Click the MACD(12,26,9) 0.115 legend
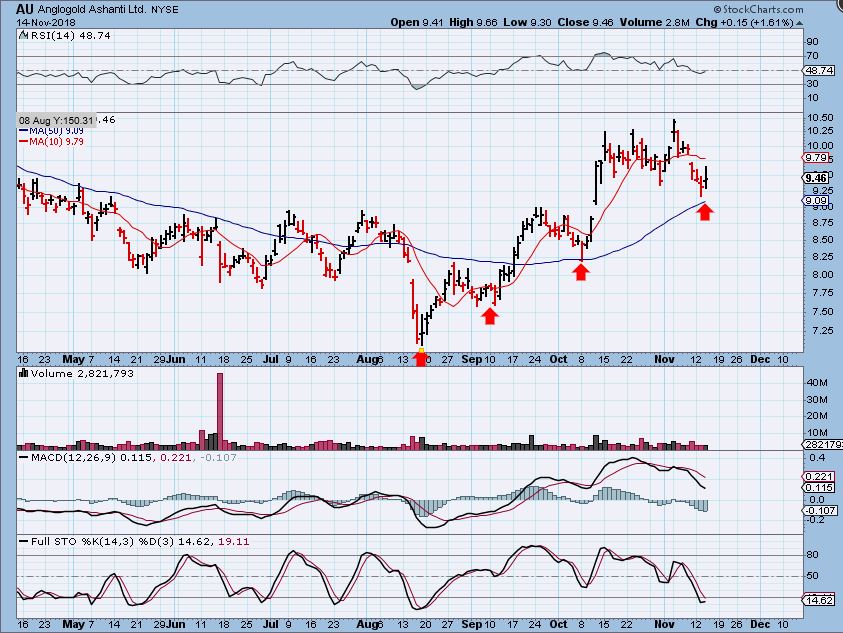Image resolution: width=843 pixels, height=633 pixels. click(x=92, y=457)
